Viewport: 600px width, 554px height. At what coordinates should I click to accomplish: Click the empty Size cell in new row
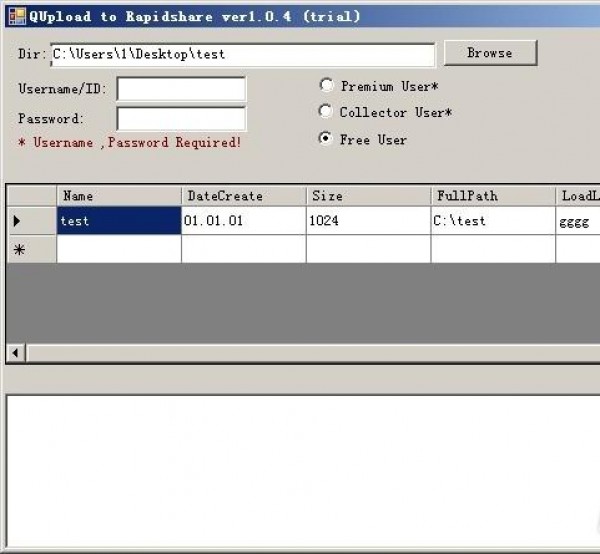[x=368, y=249]
